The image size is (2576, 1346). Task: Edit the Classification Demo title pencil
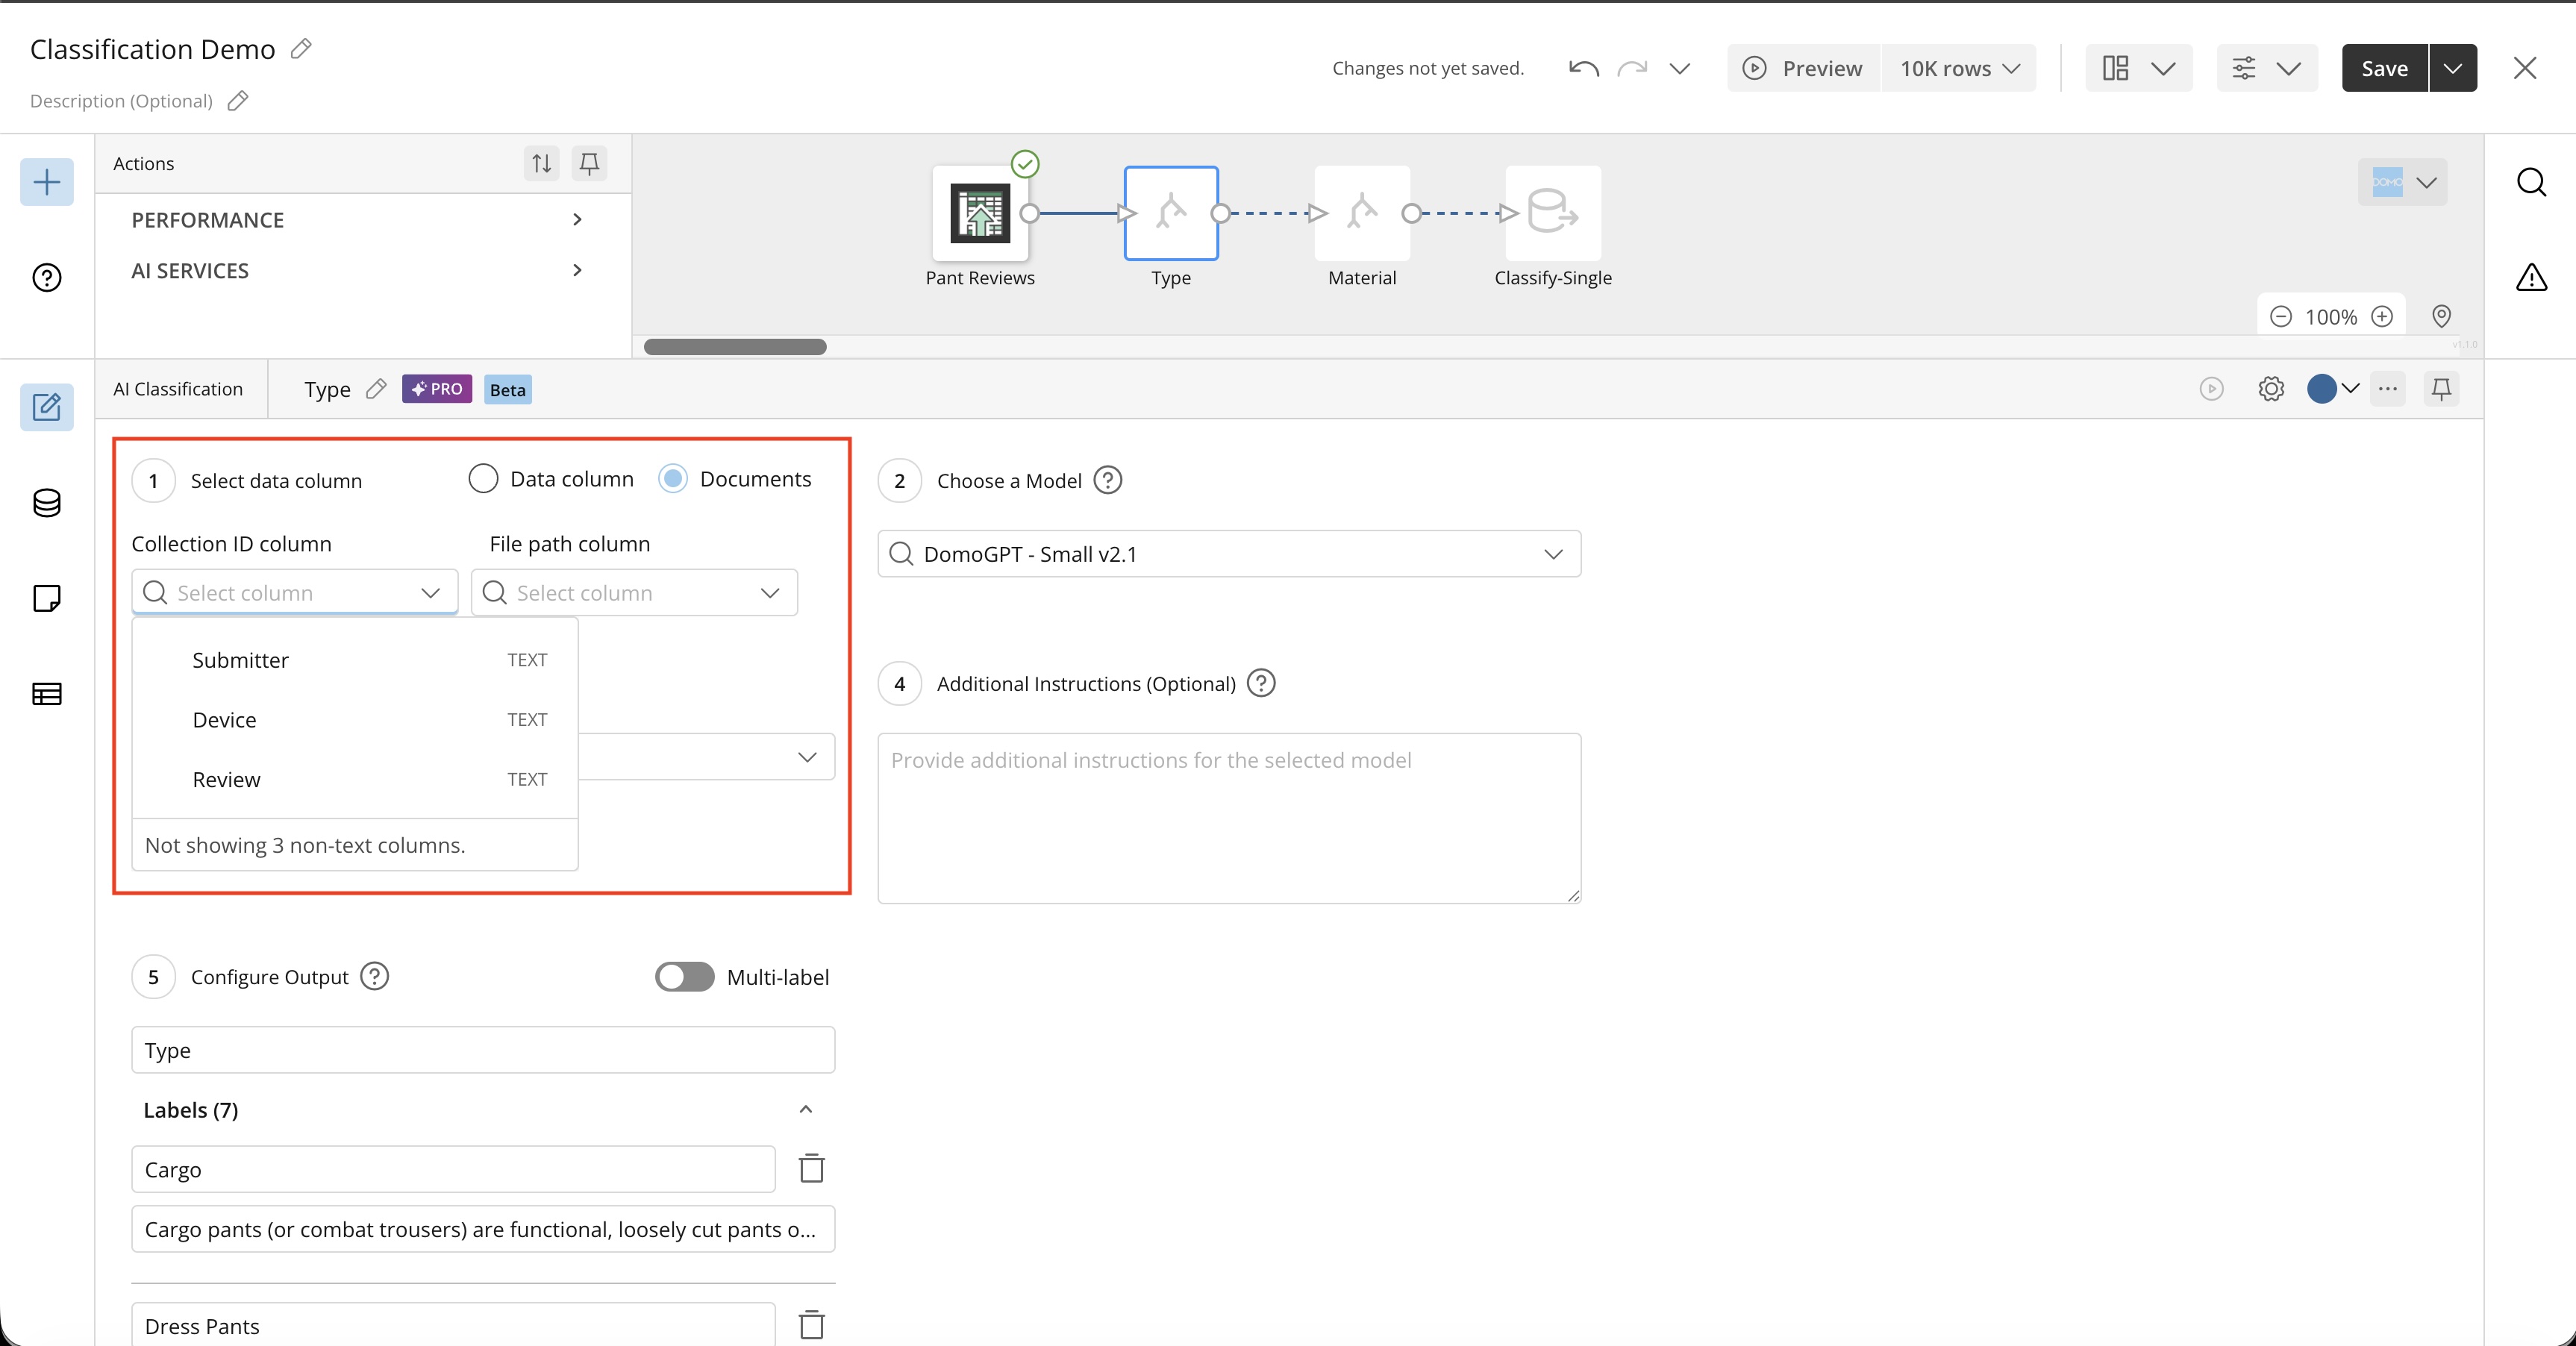[x=301, y=49]
